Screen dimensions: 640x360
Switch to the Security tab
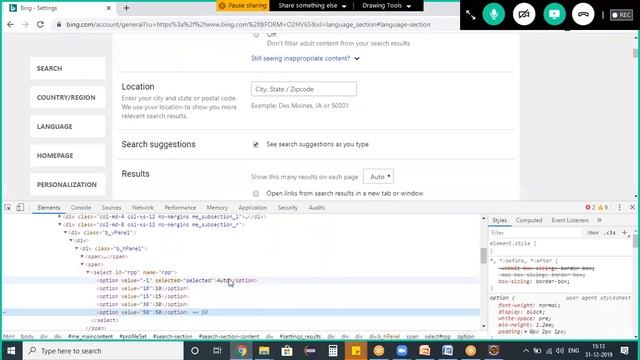[x=288, y=207]
